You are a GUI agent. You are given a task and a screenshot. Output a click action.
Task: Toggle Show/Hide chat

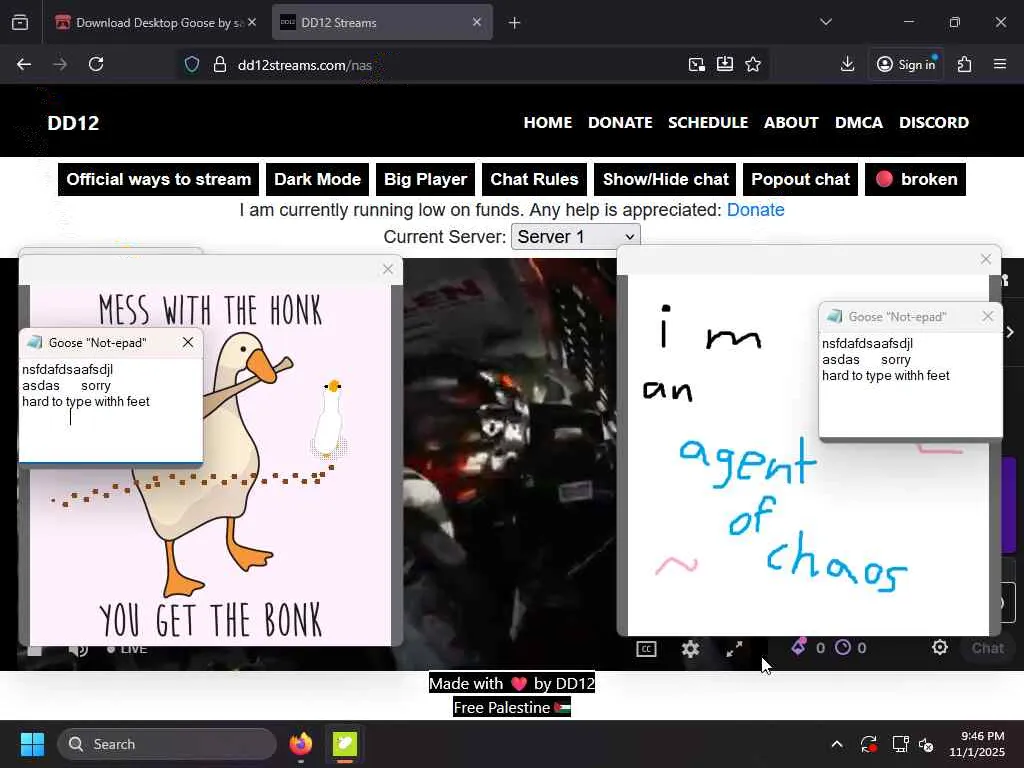pyautogui.click(x=665, y=180)
